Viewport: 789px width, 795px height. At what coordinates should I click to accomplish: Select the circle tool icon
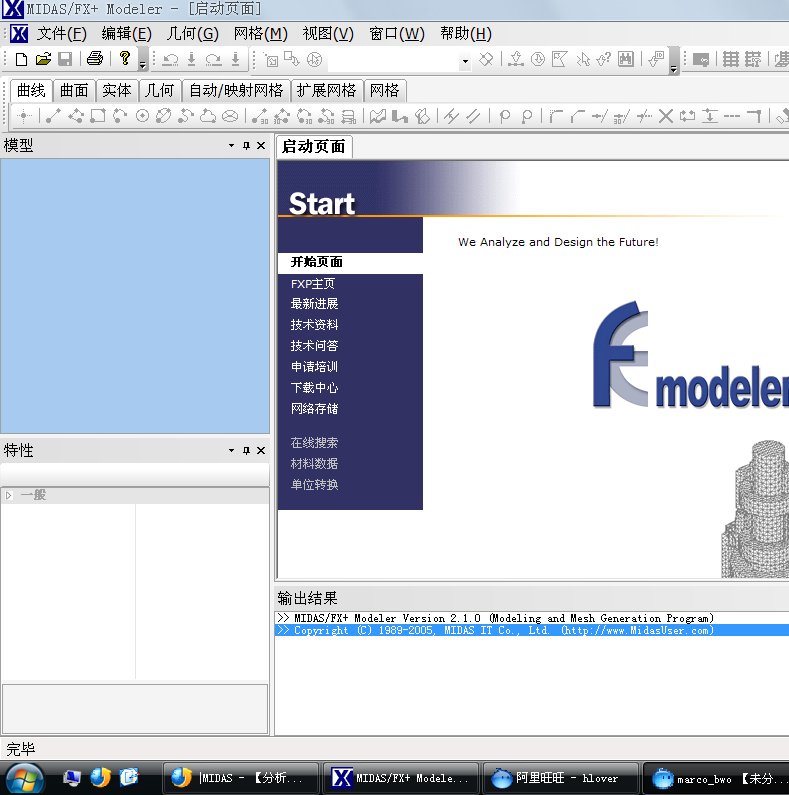click(142, 116)
